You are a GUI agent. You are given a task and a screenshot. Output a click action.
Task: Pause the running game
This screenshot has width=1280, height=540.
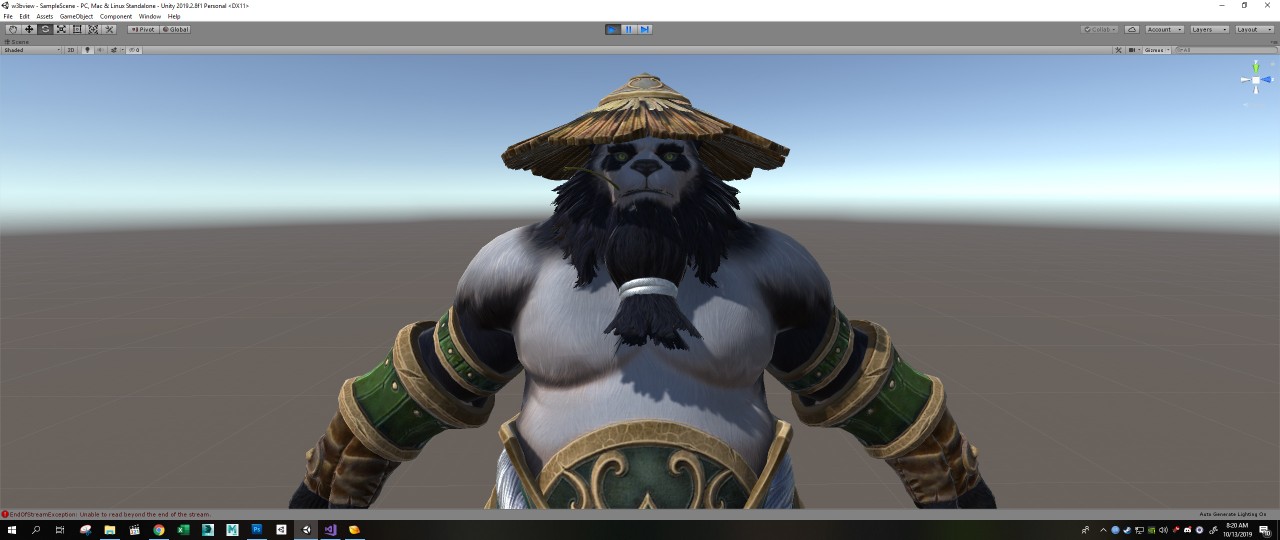click(x=628, y=29)
